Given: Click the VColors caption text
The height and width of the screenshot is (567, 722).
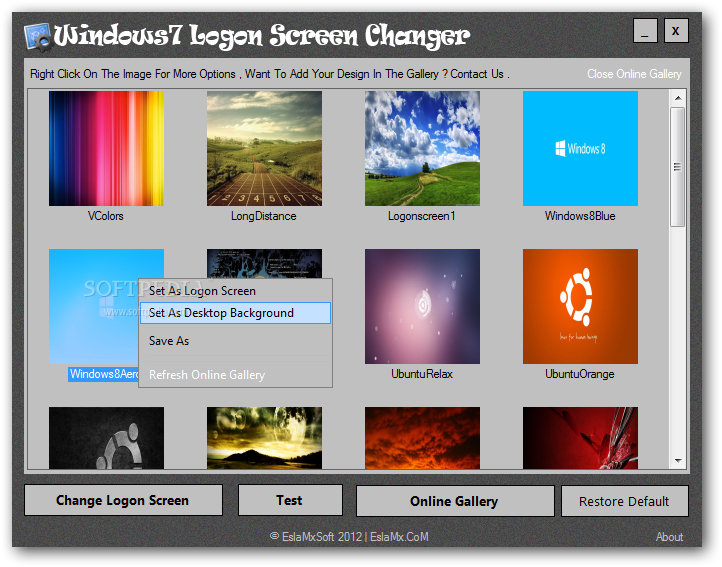Looking at the screenshot, I should 106,216.
